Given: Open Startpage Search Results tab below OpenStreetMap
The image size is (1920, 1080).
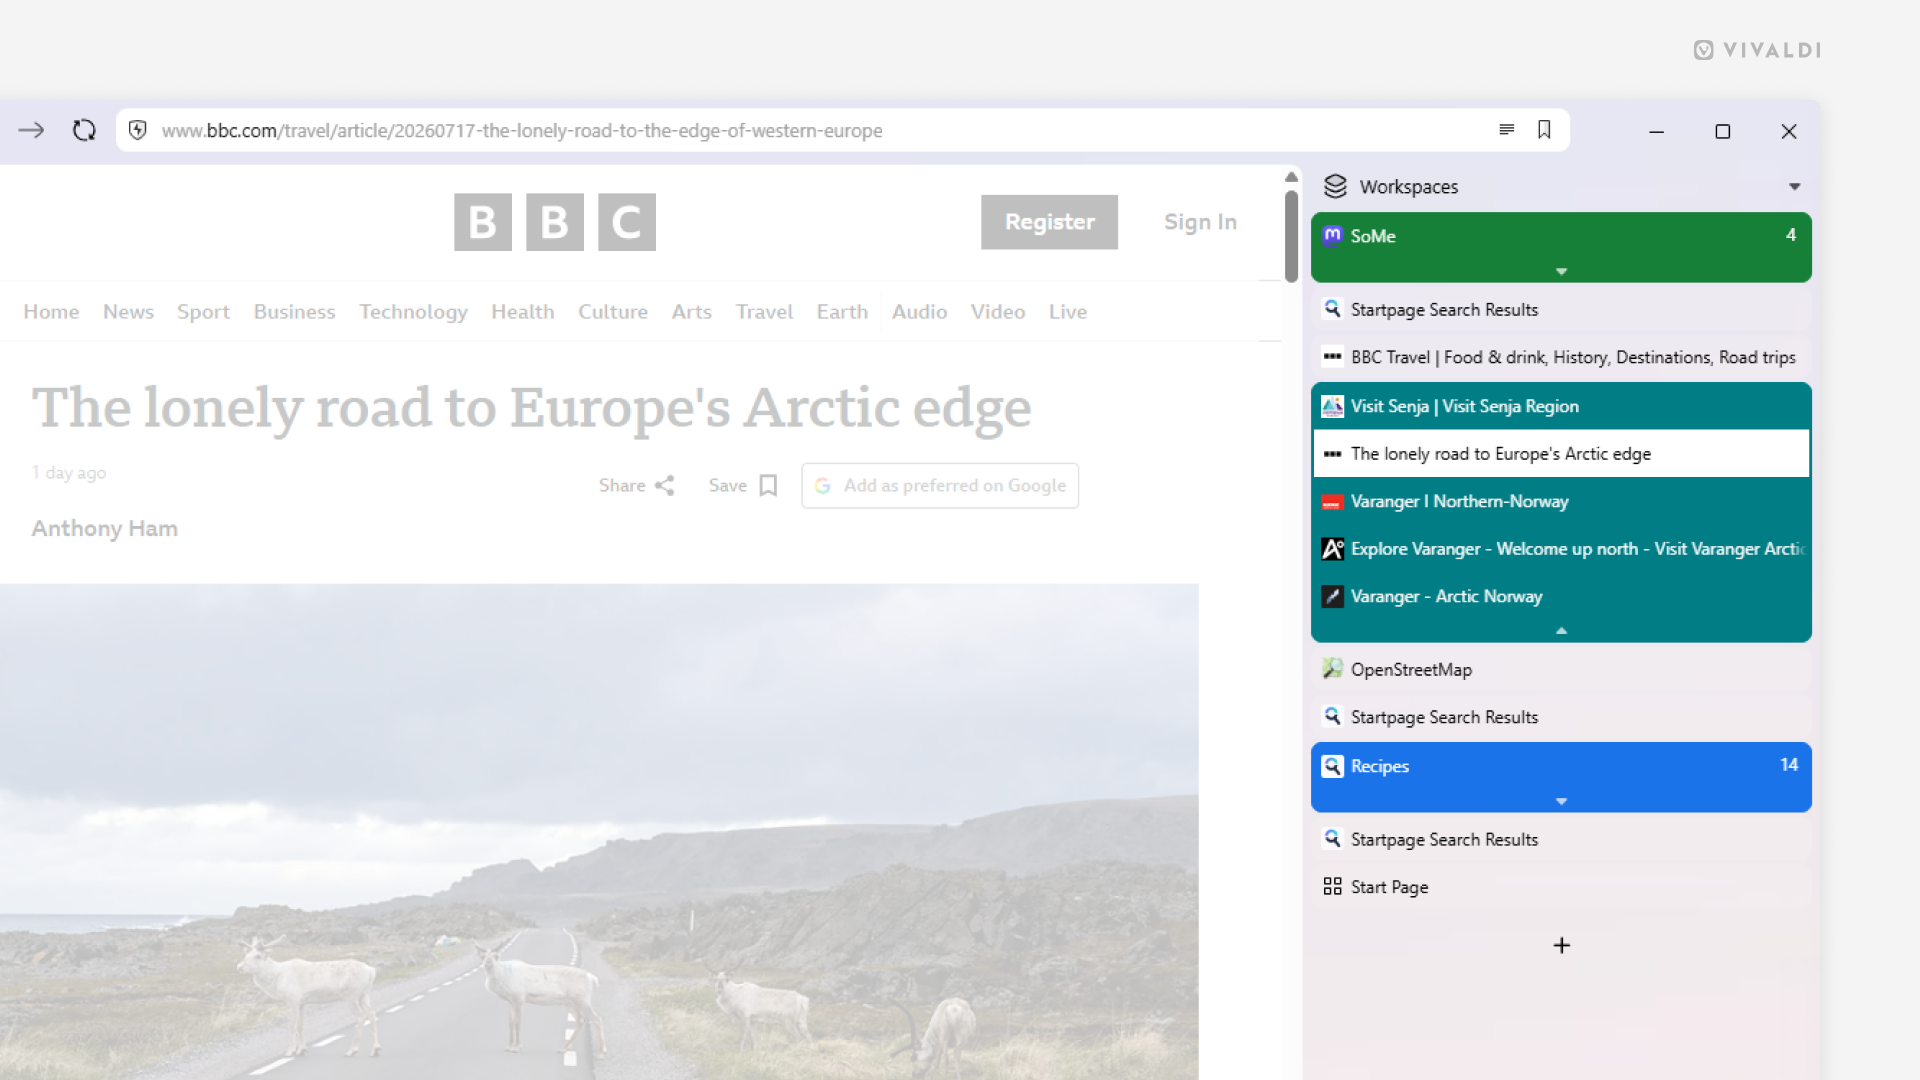Looking at the screenshot, I should 1561,717.
